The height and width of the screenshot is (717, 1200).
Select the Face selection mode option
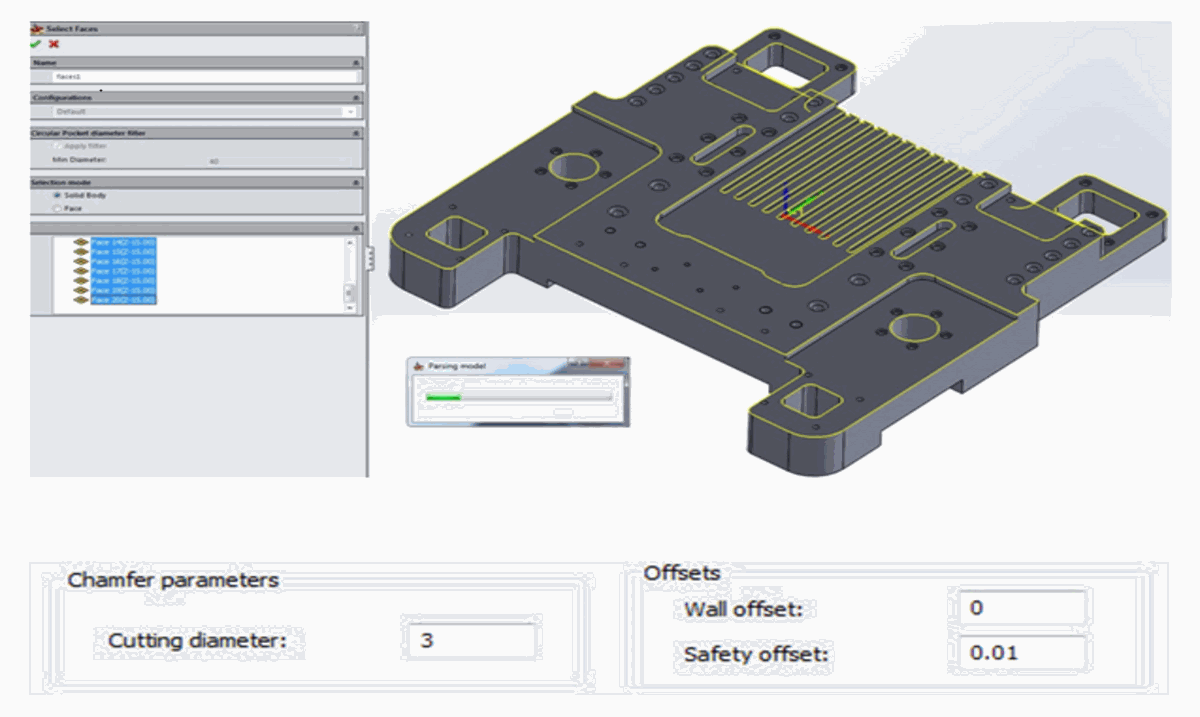[x=56, y=209]
